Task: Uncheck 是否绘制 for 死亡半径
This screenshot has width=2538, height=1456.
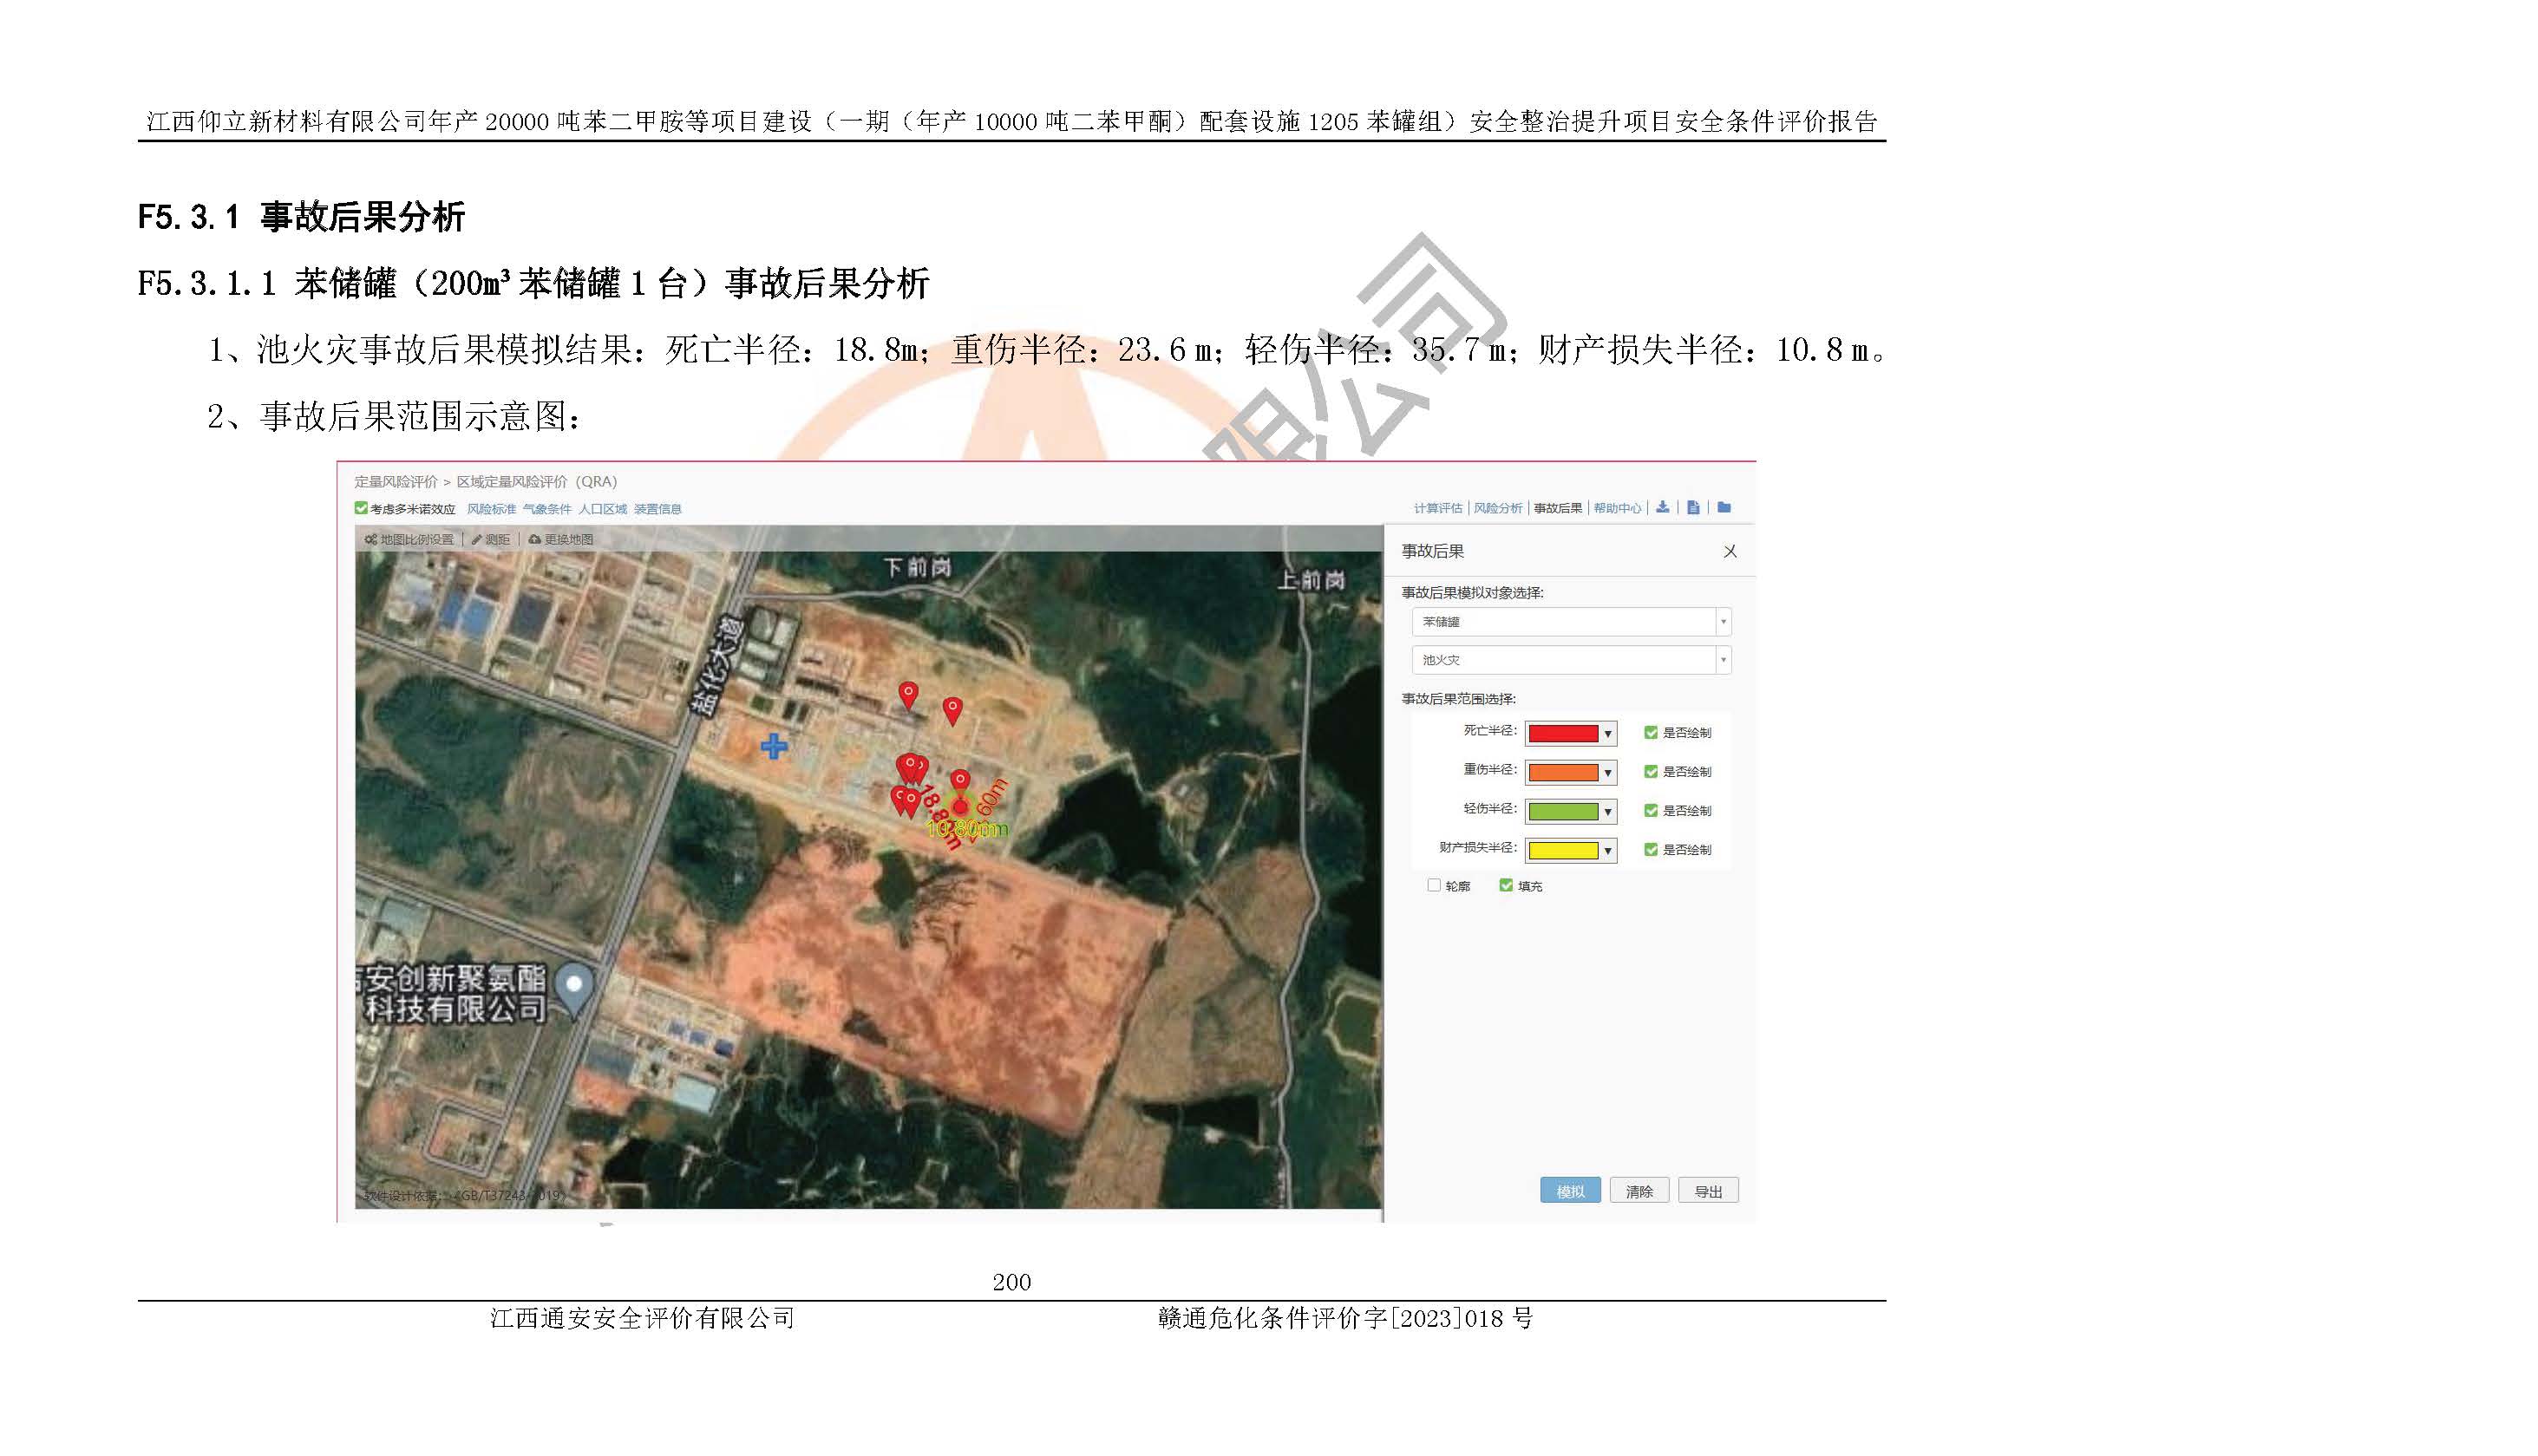Action: tap(1651, 732)
